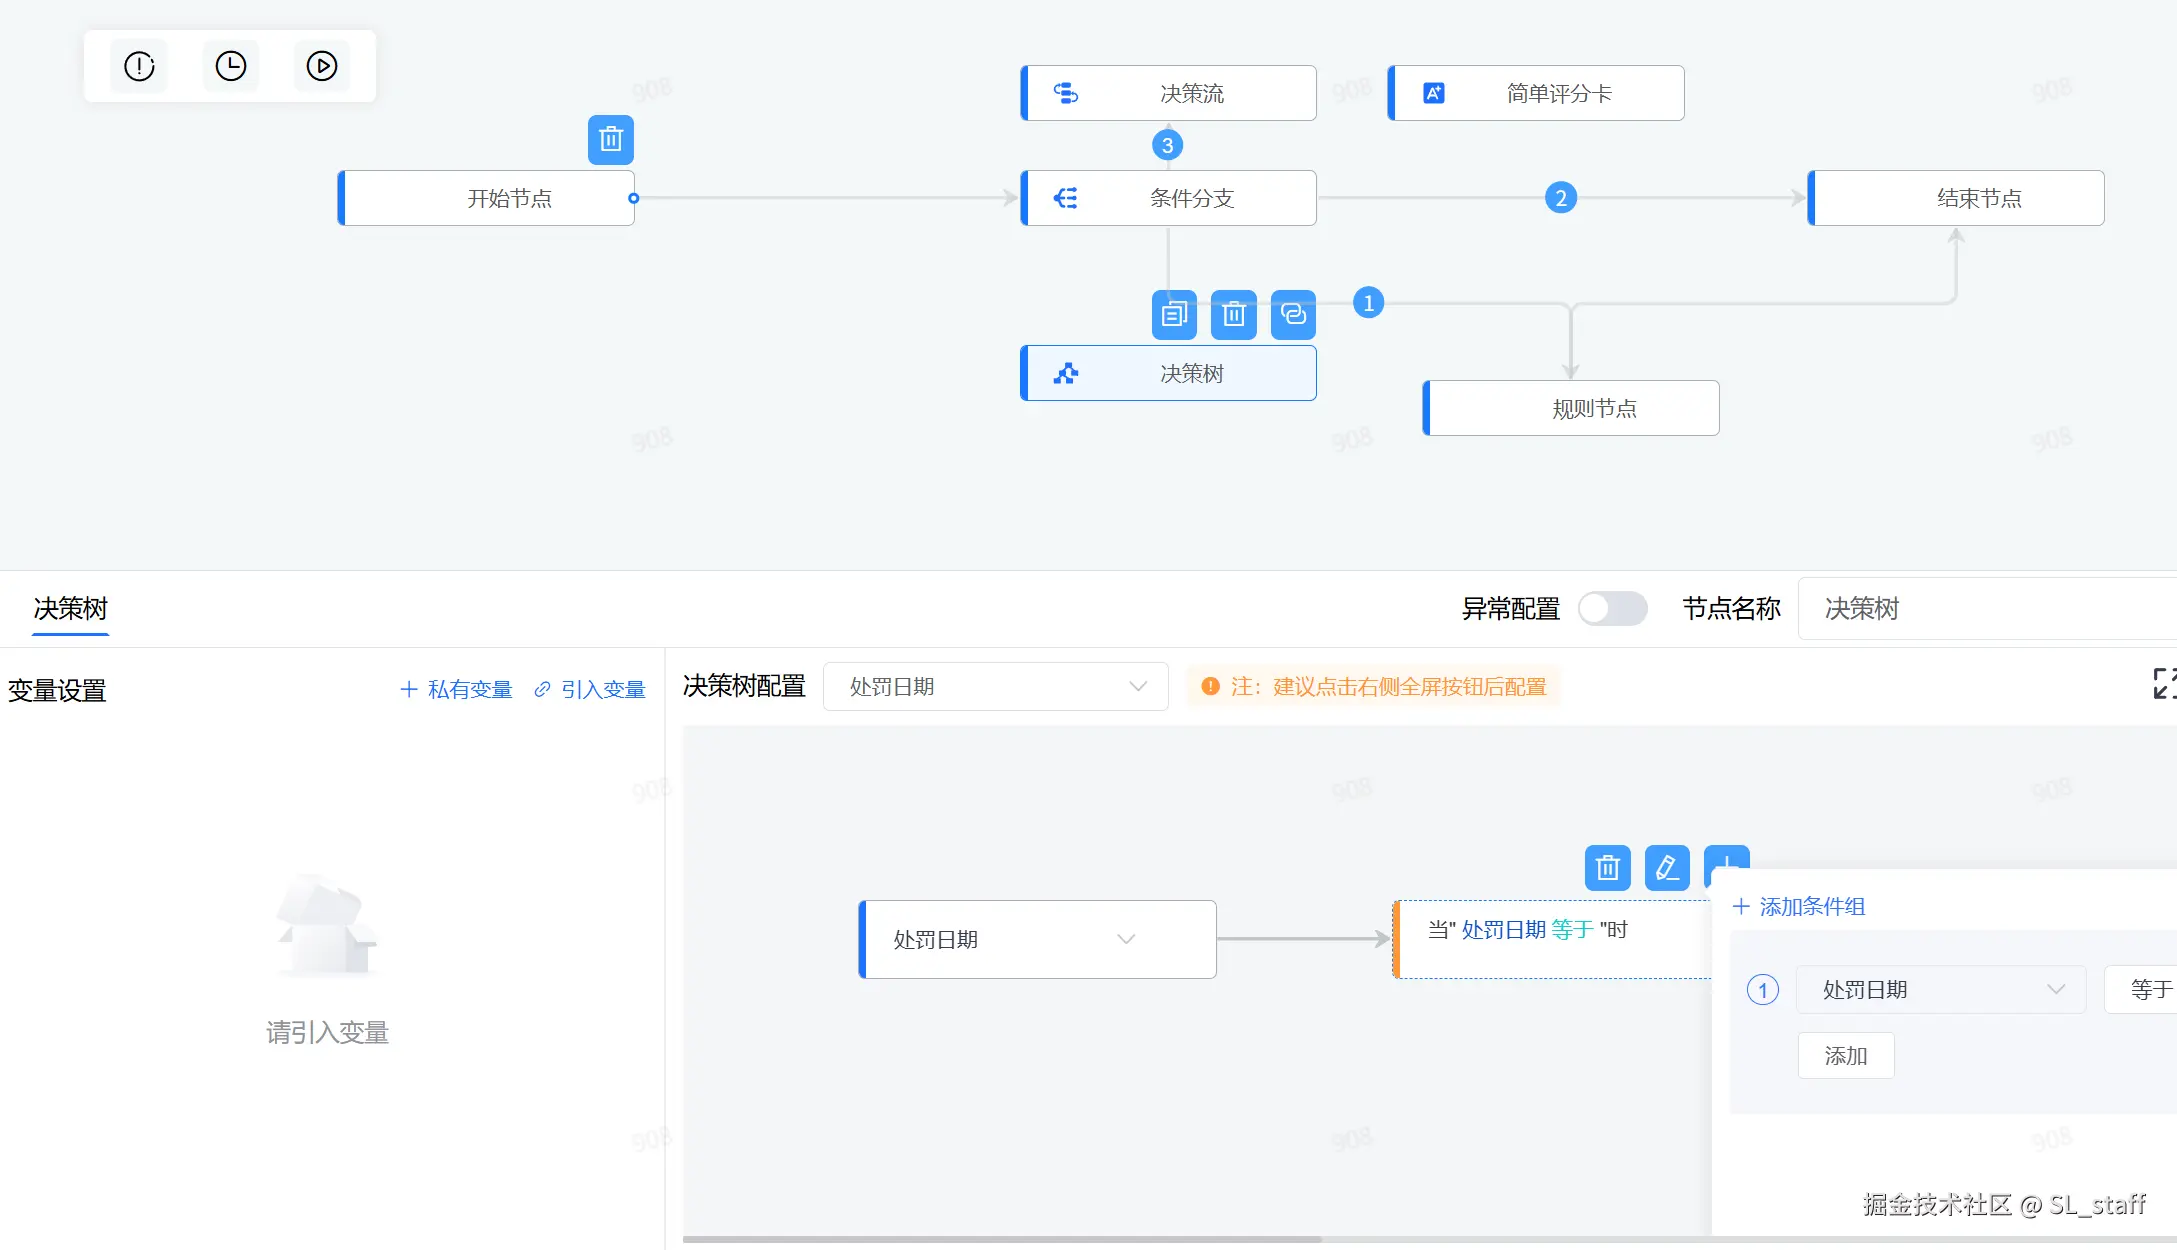This screenshot has height=1250, width=2177.
Task: Toggle the 异常配置 switch
Action: (1612, 608)
